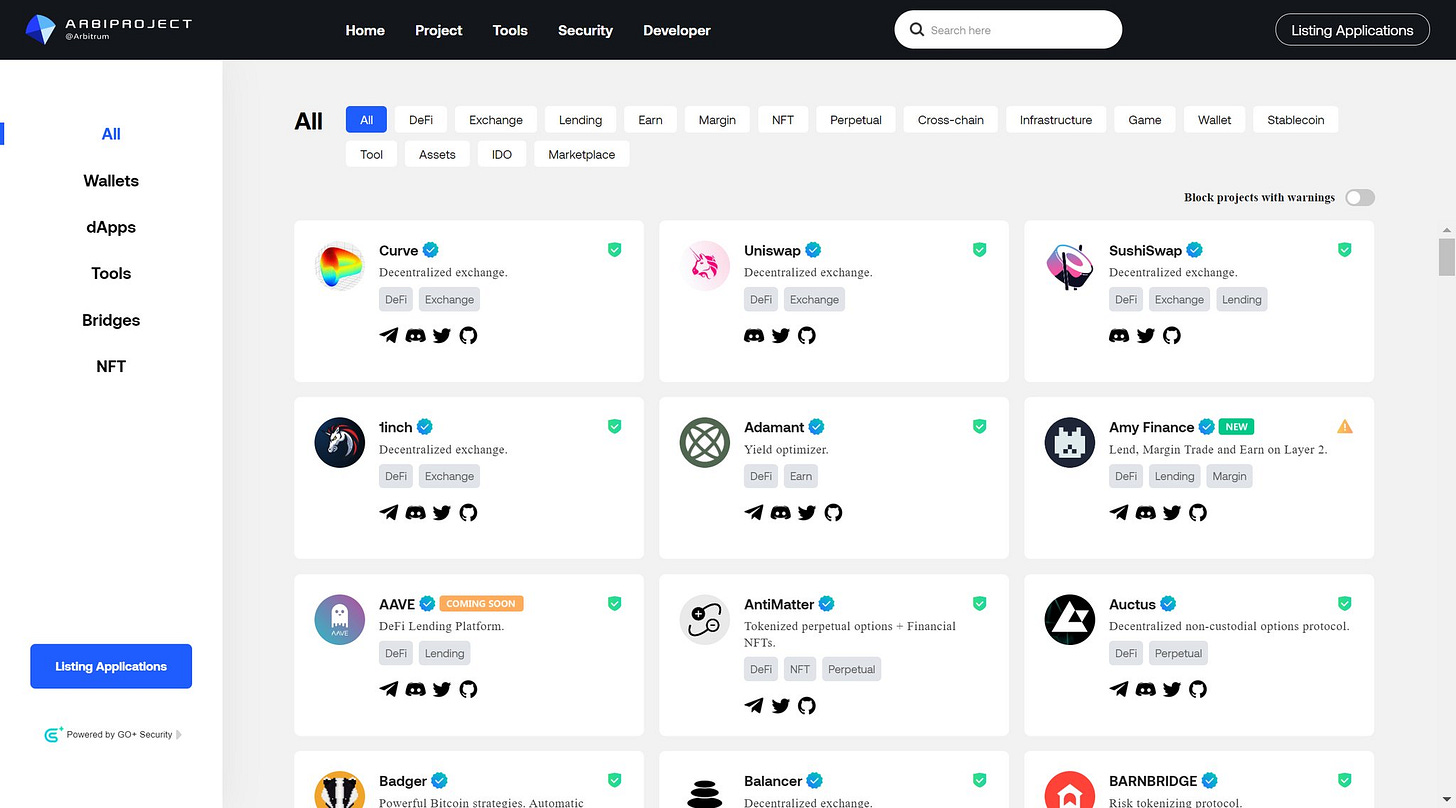This screenshot has height=808, width=1456.
Task: Click Uniswap's green security shield
Action: tap(980, 249)
